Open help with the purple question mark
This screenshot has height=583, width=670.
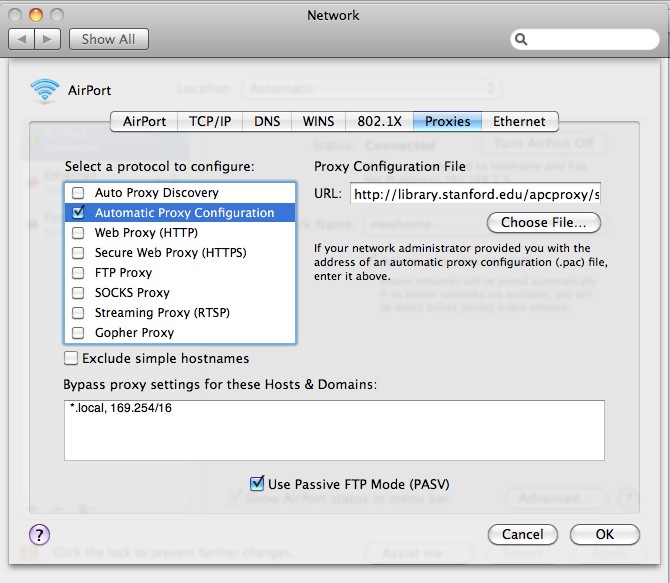pyautogui.click(x=39, y=534)
